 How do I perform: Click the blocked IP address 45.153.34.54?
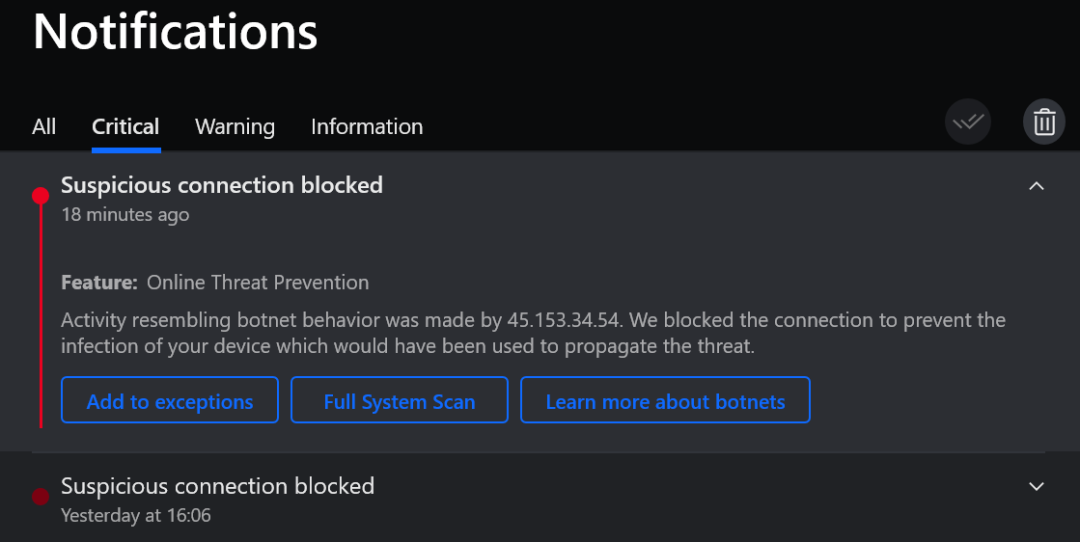point(565,320)
